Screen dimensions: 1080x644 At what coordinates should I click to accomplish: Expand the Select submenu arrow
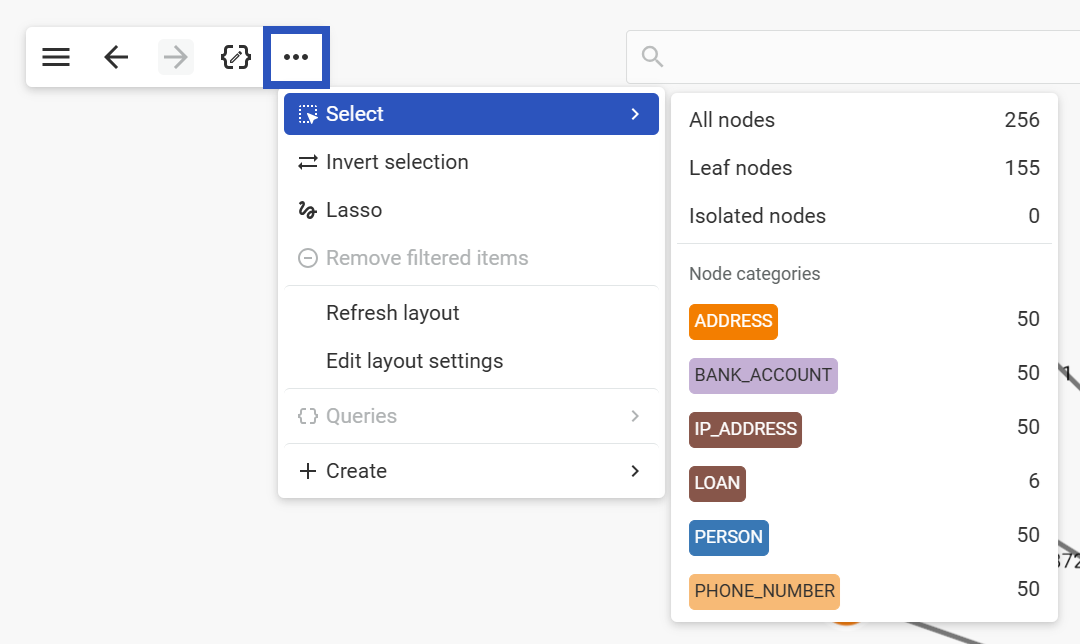[x=634, y=114]
